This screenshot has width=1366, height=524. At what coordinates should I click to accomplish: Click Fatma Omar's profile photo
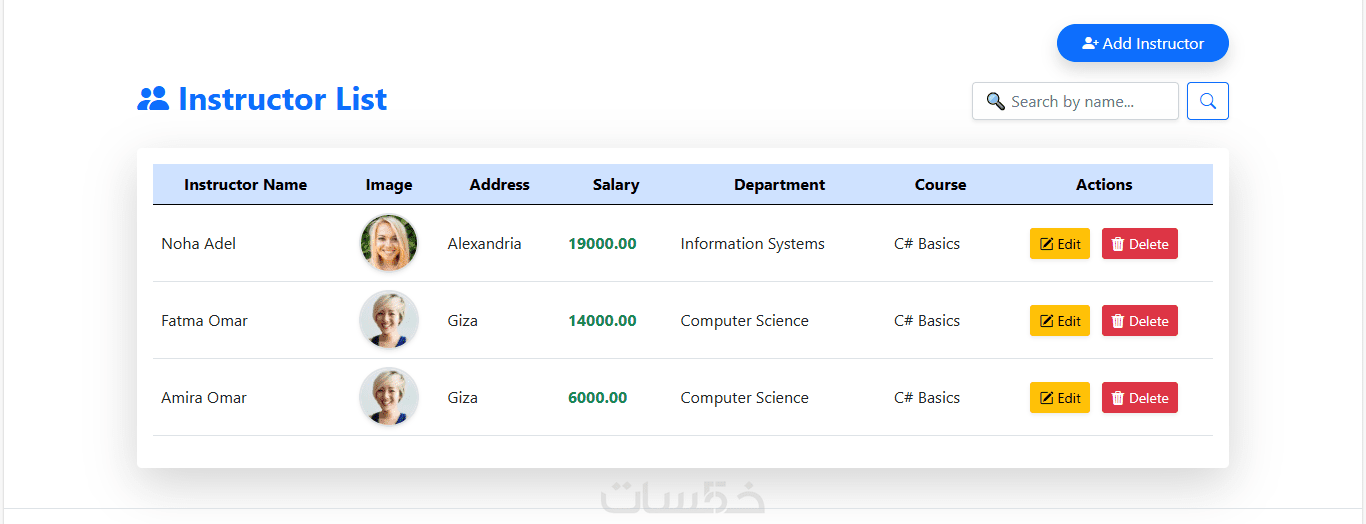389,320
